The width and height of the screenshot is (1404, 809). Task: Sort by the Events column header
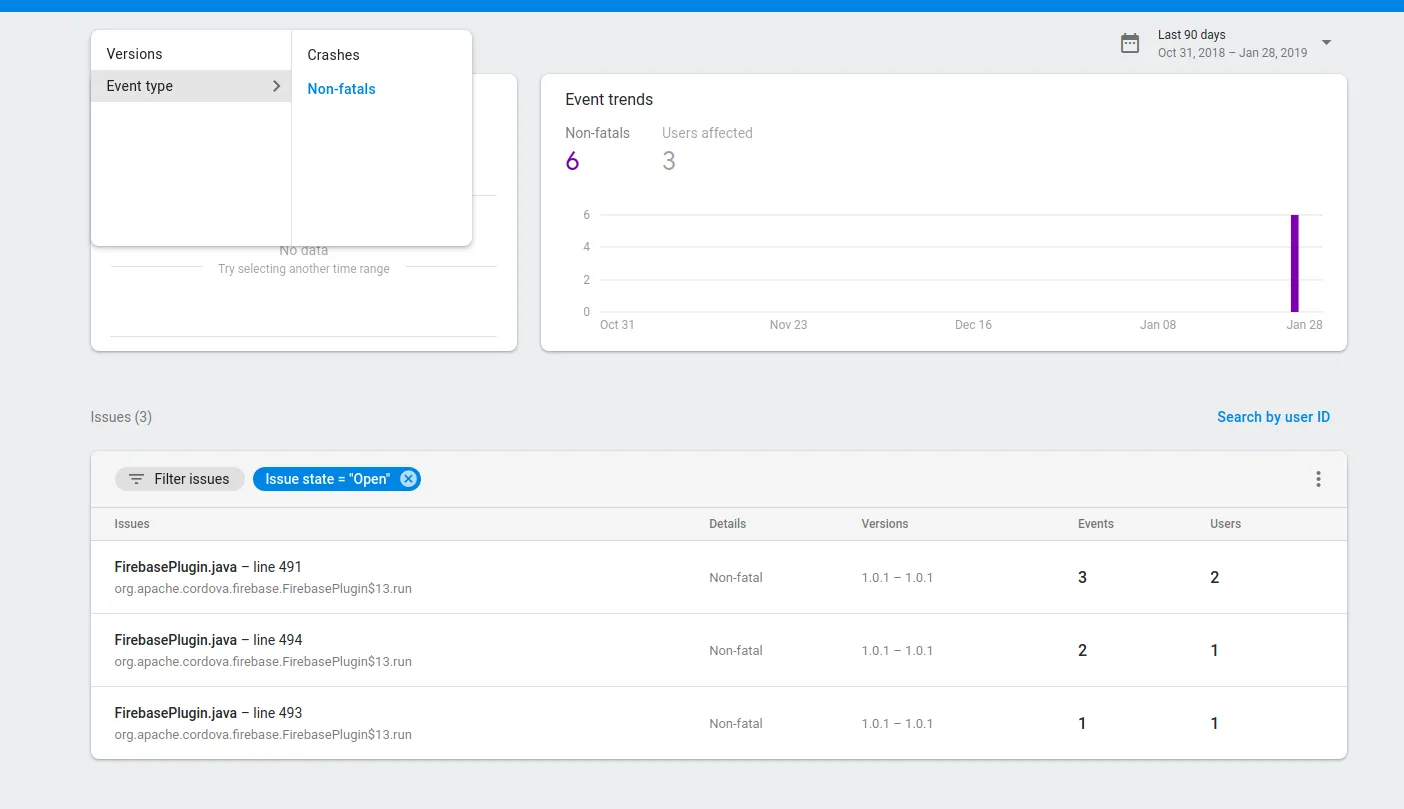1095,524
